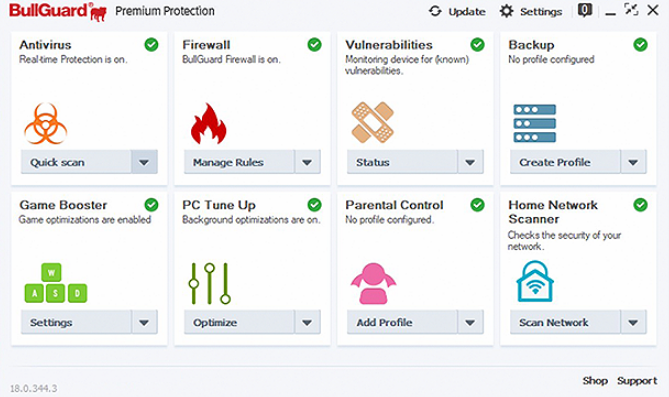Click the Game Booster green status checkmark
The image size is (669, 397).
(151, 205)
